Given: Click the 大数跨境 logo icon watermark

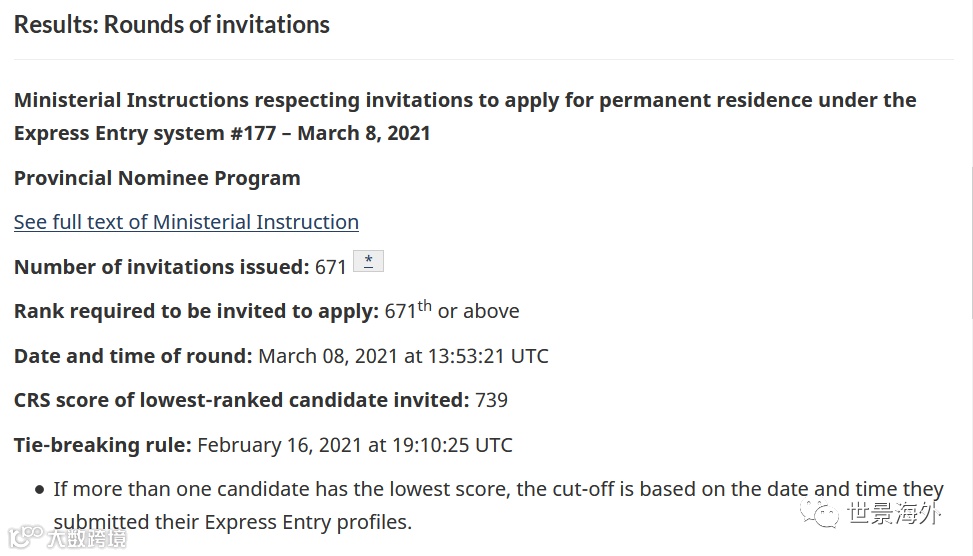Looking at the screenshot, I should (26, 537).
